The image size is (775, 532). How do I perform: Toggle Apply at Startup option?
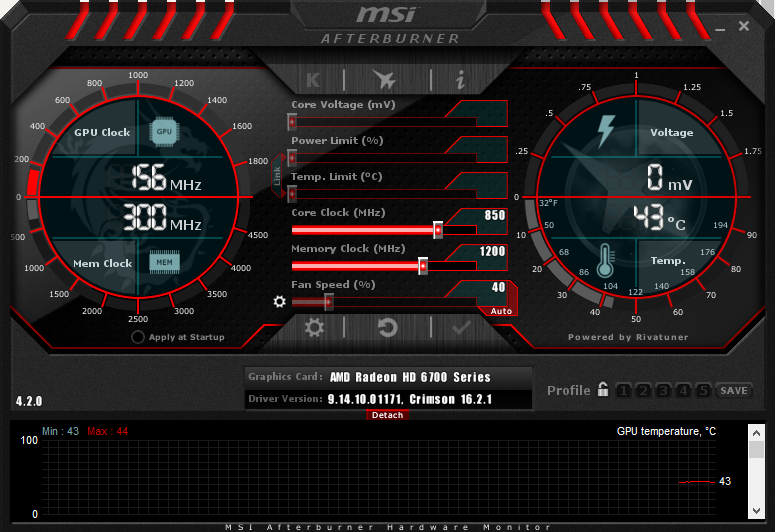coord(138,337)
